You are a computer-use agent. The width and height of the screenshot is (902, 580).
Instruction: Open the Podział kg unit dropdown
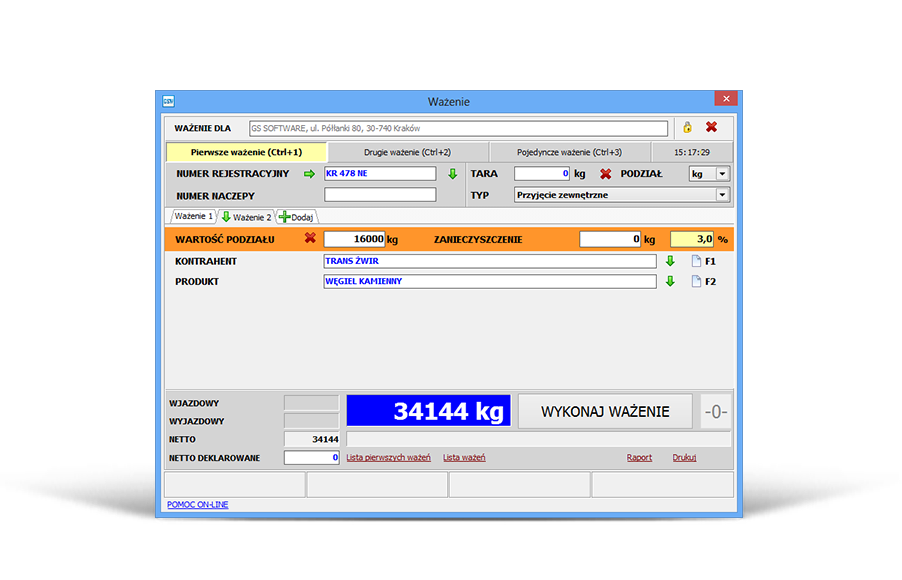coord(722,174)
